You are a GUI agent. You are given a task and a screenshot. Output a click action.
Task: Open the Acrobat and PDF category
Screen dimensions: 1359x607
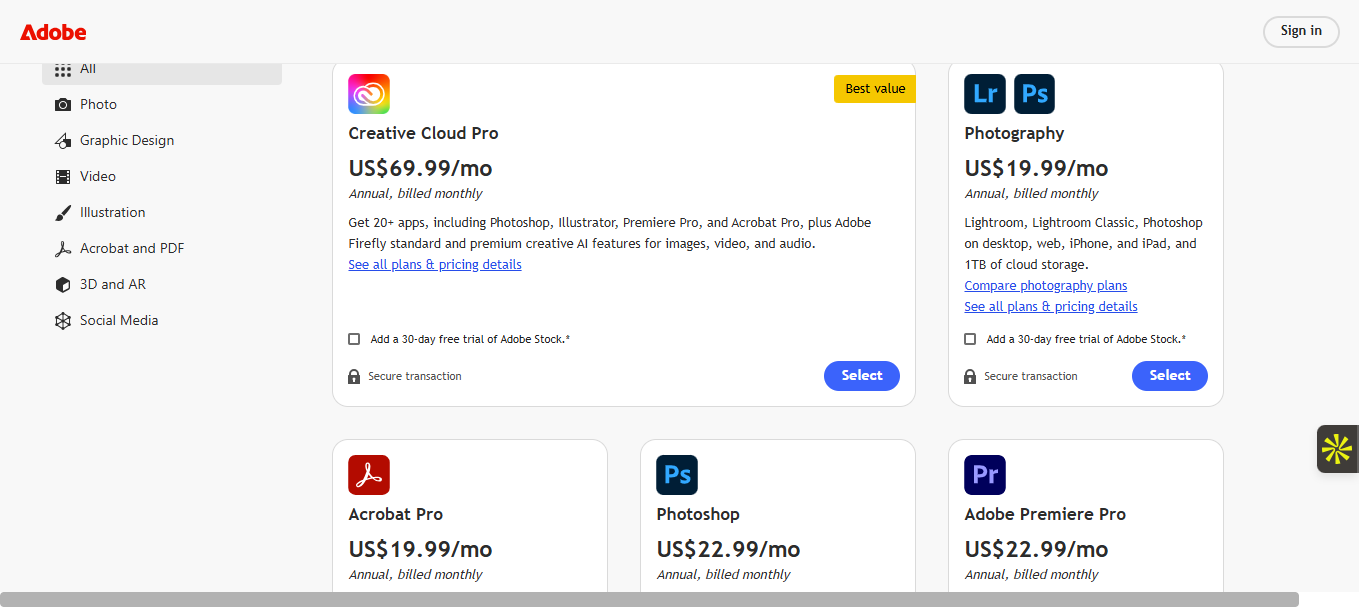click(x=132, y=248)
